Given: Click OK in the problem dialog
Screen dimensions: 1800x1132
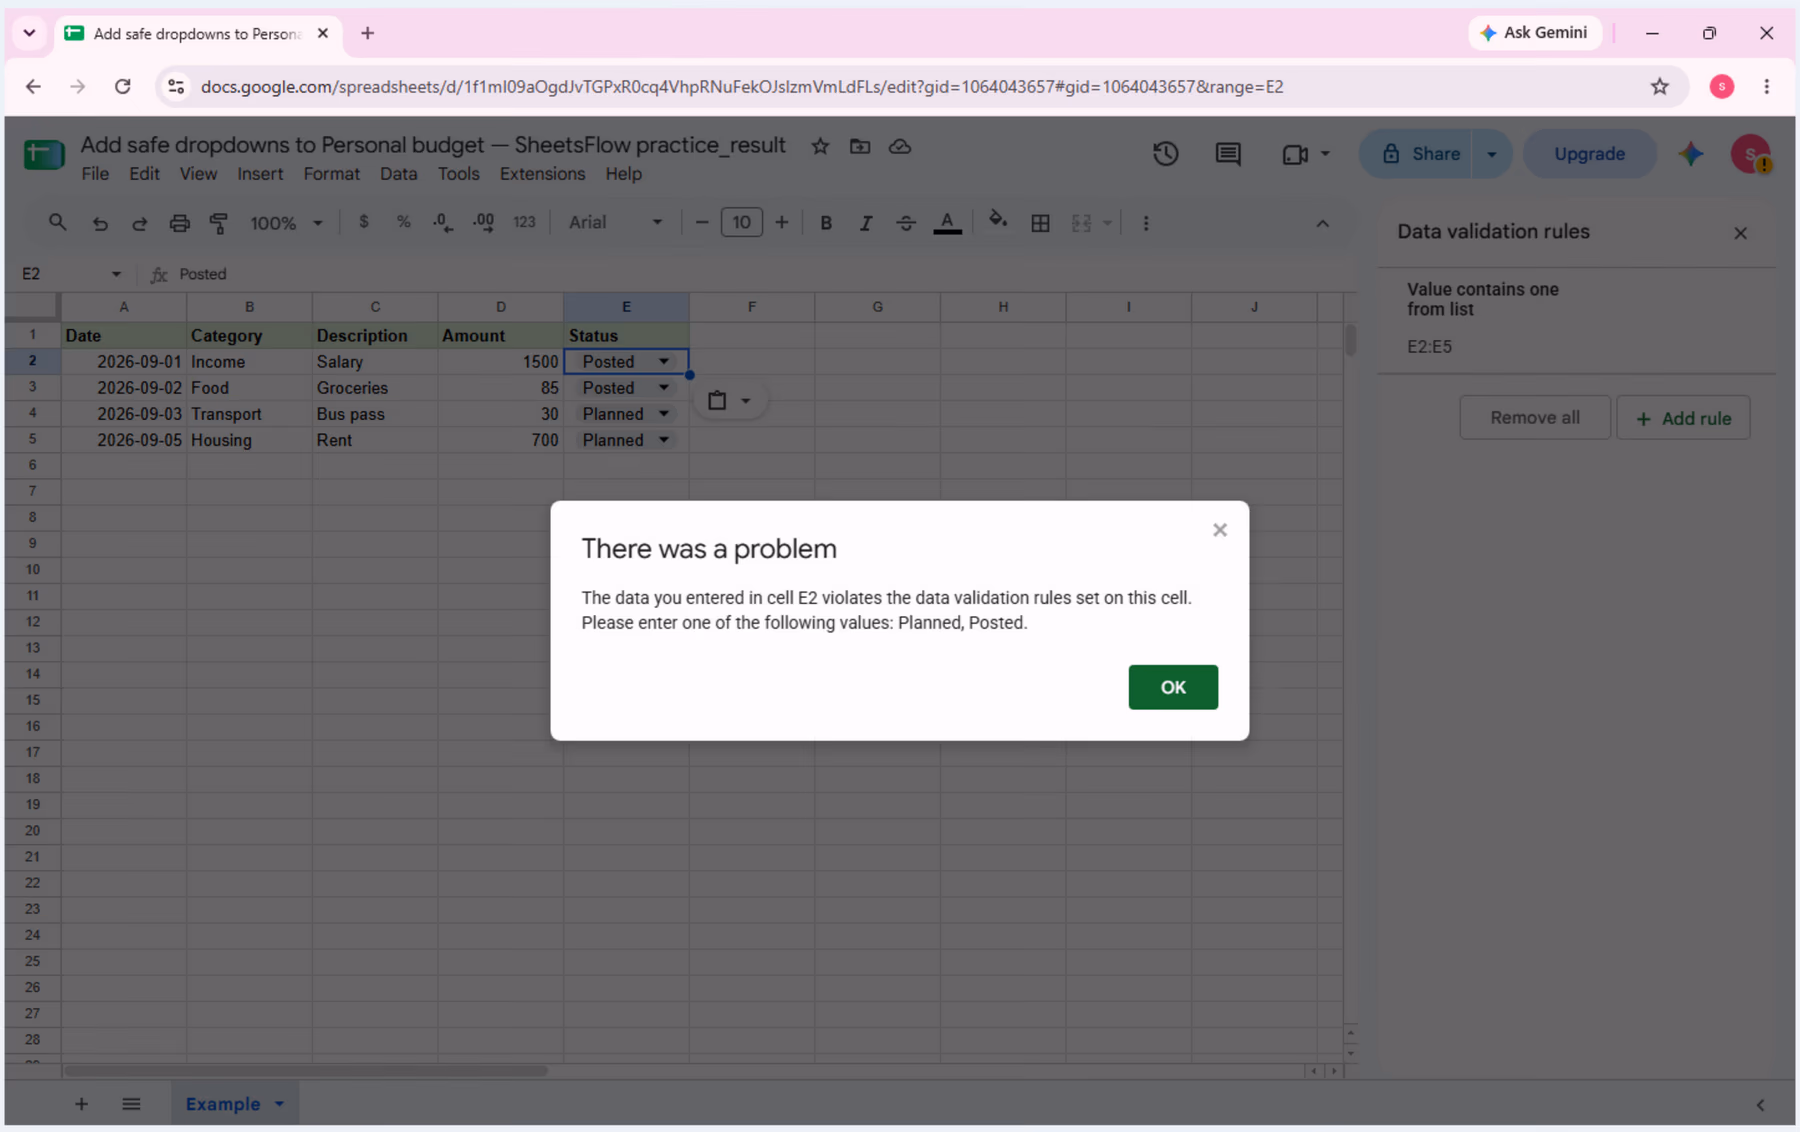Looking at the screenshot, I should tap(1173, 687).
